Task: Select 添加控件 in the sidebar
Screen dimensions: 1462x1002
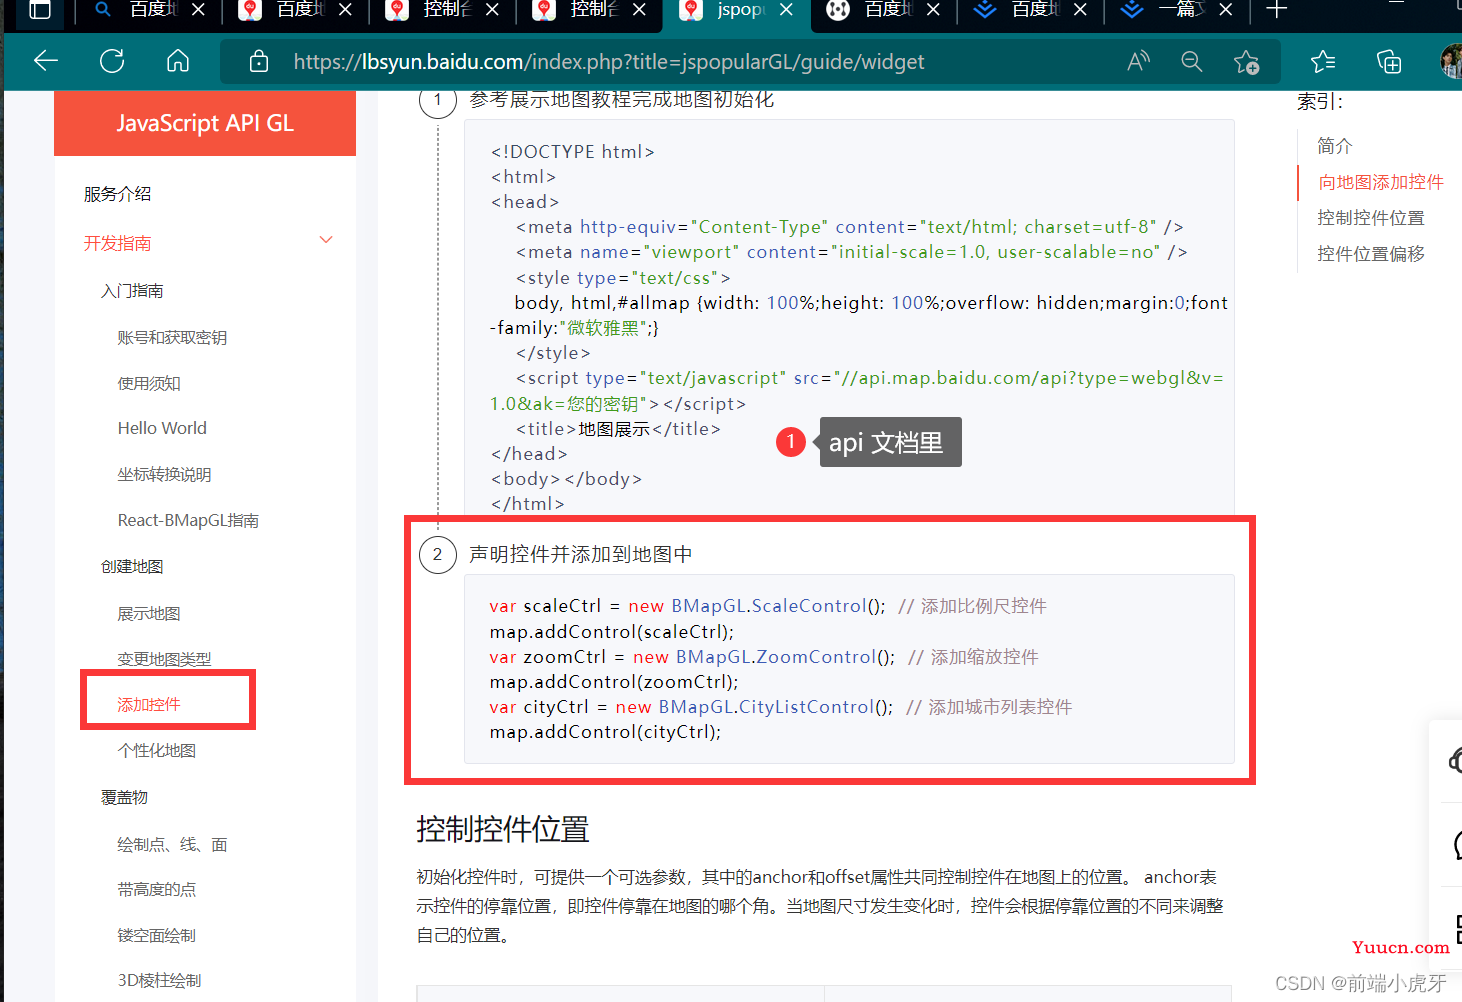Action: click(x=149, y=705)
